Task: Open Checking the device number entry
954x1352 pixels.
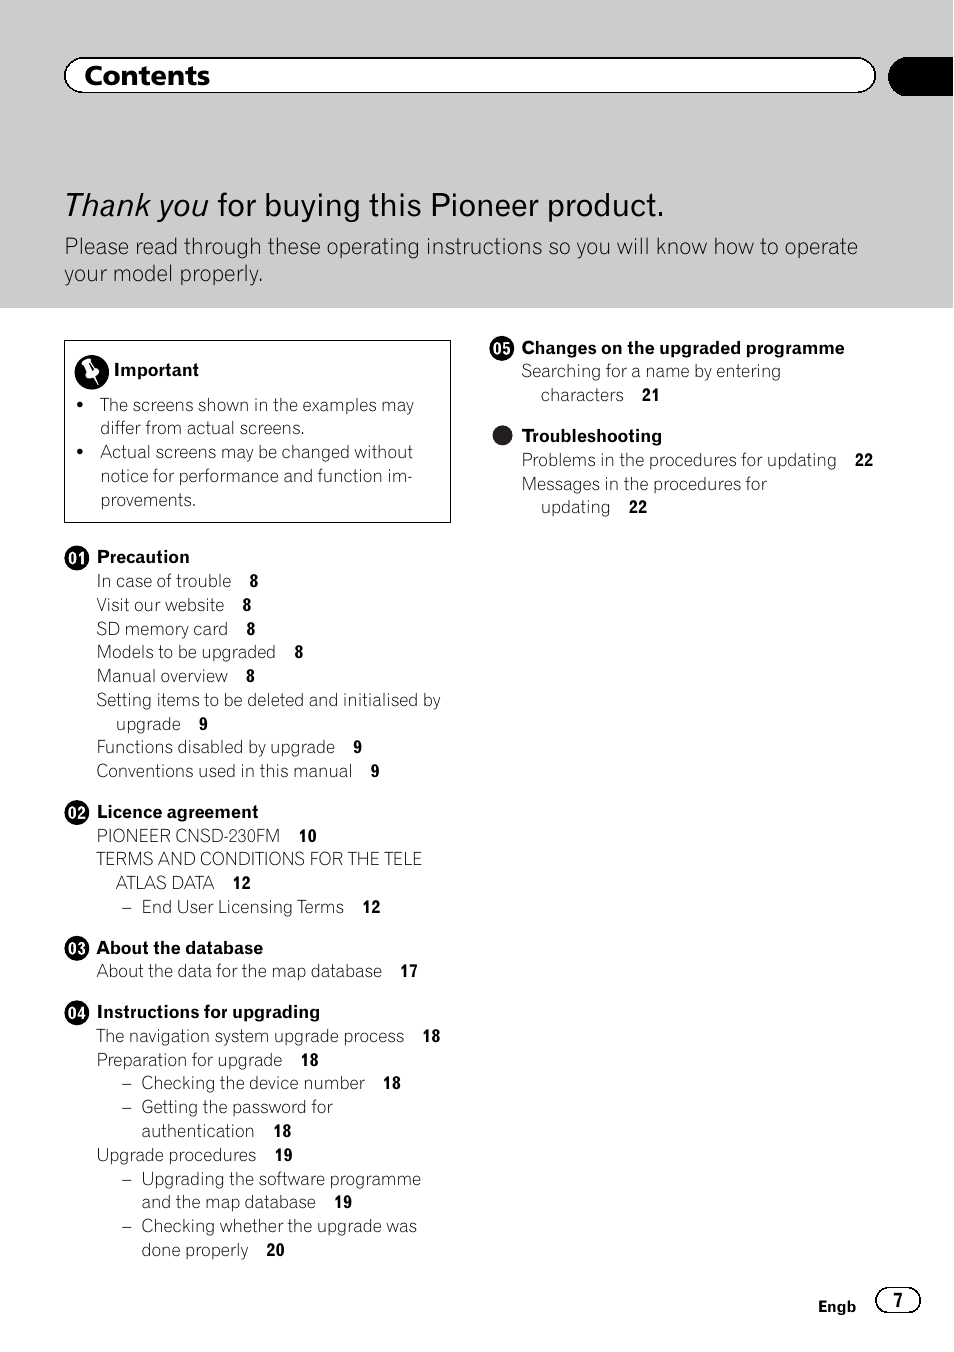Action: [252, 1084]
